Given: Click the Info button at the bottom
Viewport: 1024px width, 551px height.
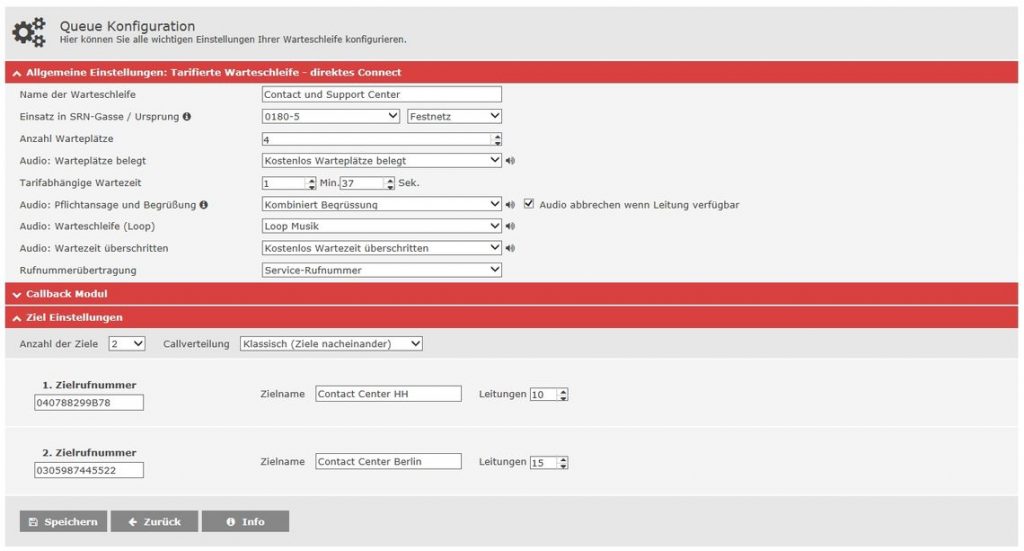Looking at the screenshot, I should click(x=245, y=522).
